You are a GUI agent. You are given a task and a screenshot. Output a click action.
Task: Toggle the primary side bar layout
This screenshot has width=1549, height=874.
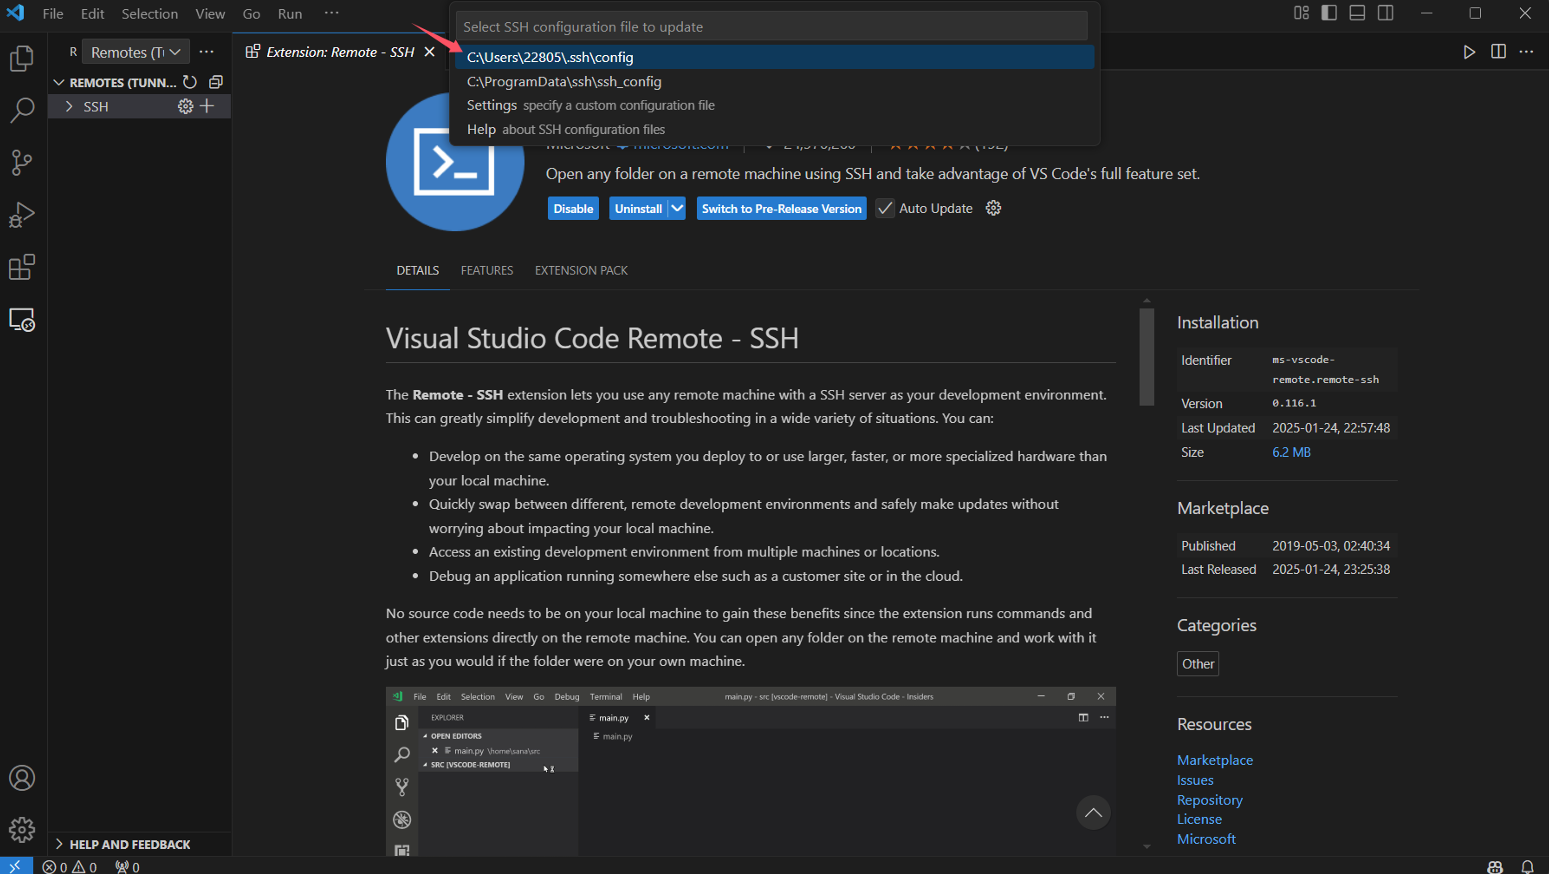point(1329,13)
